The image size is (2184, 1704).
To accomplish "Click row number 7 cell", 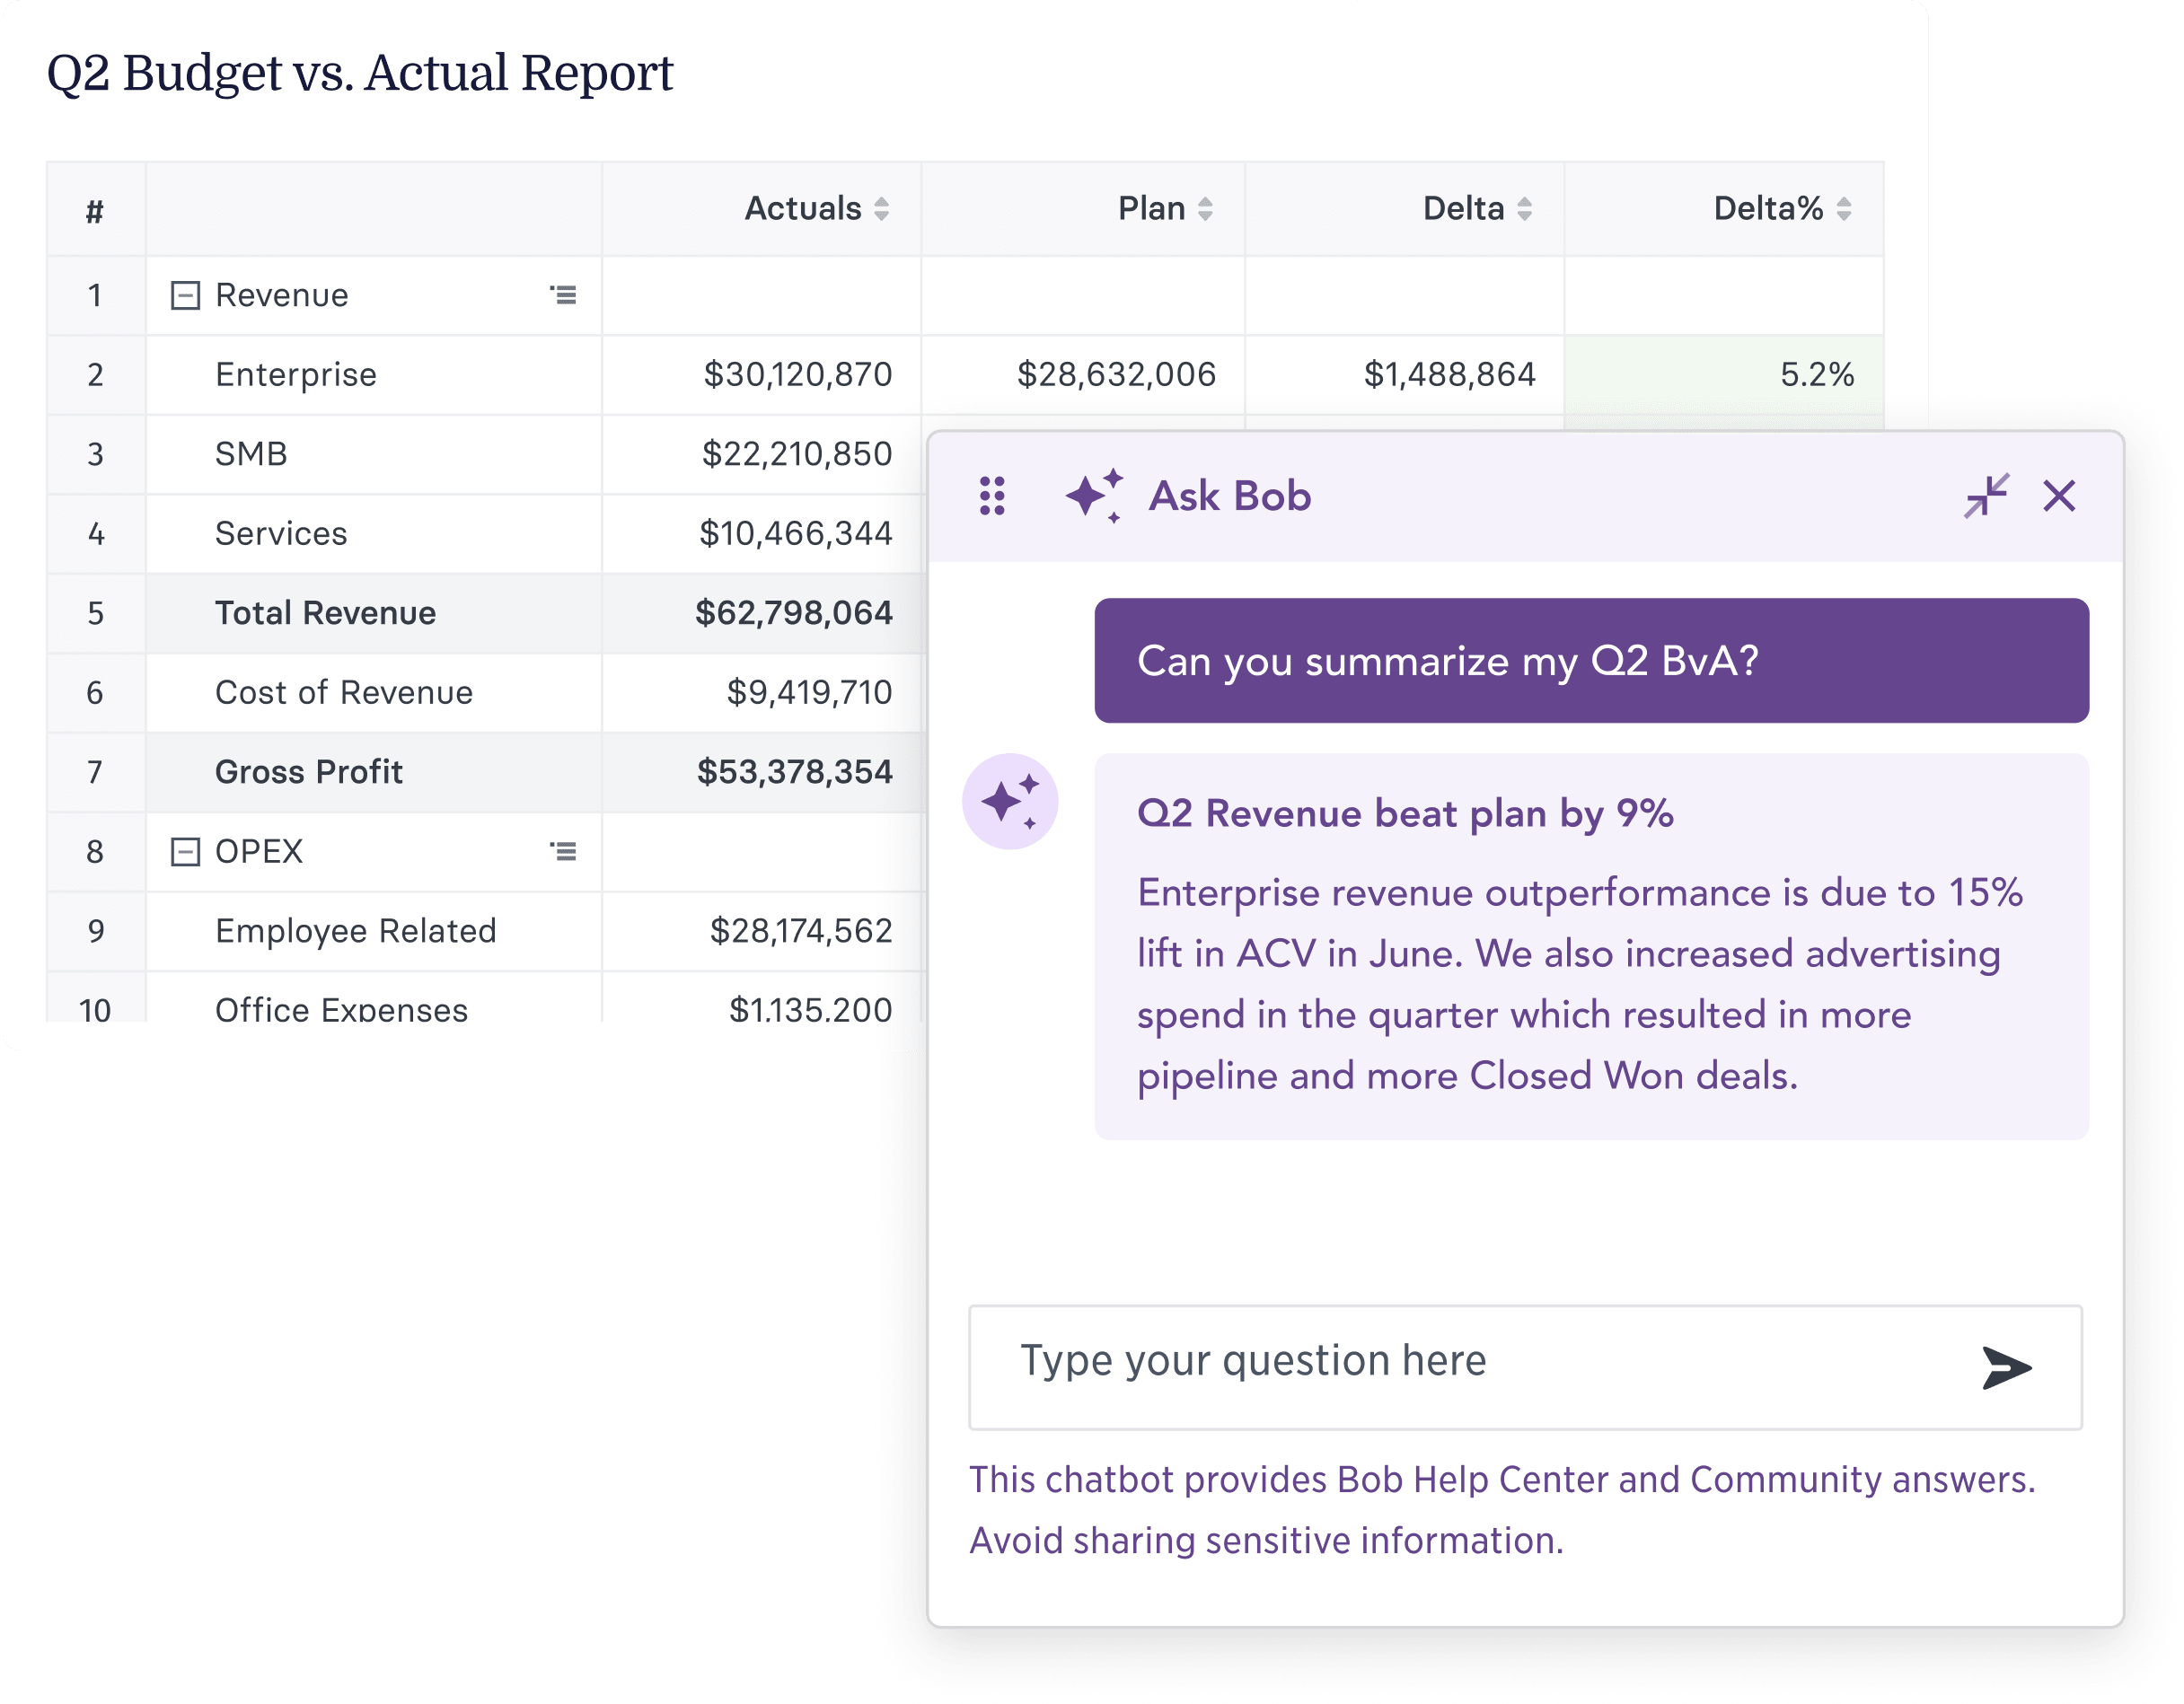I will click(95, 772).
